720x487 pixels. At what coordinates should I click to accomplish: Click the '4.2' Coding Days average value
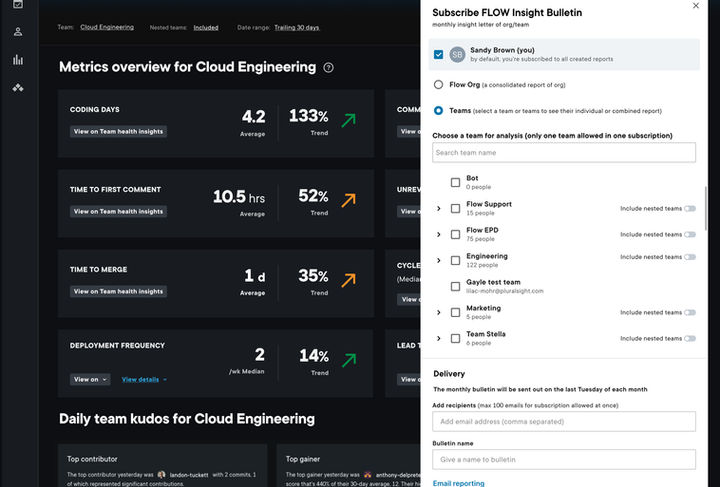pos(253,117)
